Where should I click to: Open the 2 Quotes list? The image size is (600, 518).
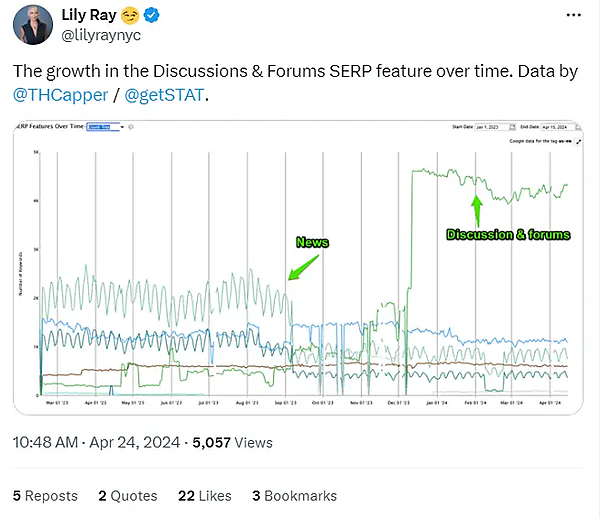pos(127,495)
